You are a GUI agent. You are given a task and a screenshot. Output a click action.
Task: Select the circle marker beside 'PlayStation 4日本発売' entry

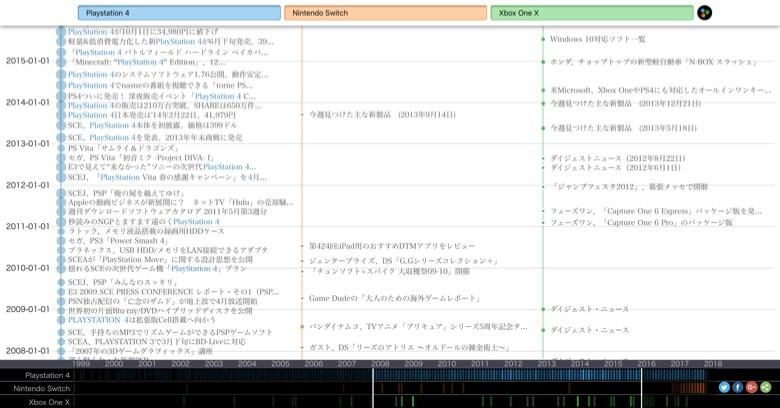pos(61,115)
